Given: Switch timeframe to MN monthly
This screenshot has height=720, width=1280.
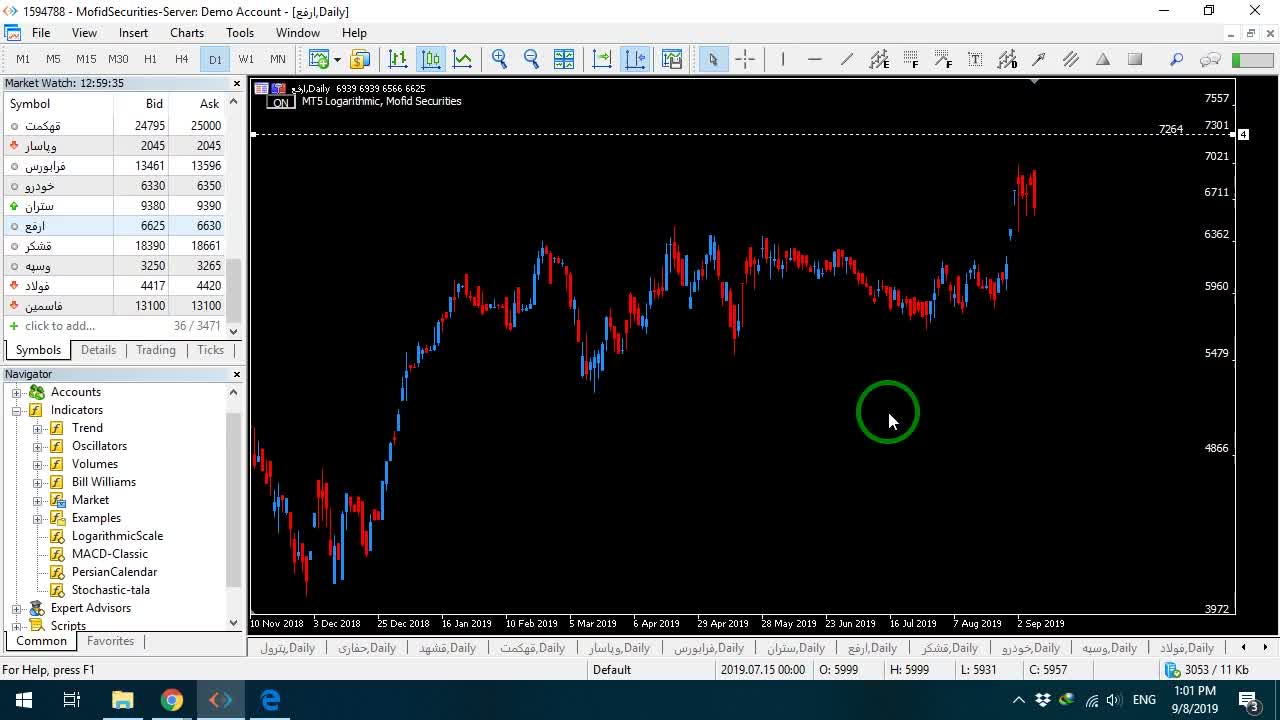Looking at the screenshot, I should pos(278,59).
